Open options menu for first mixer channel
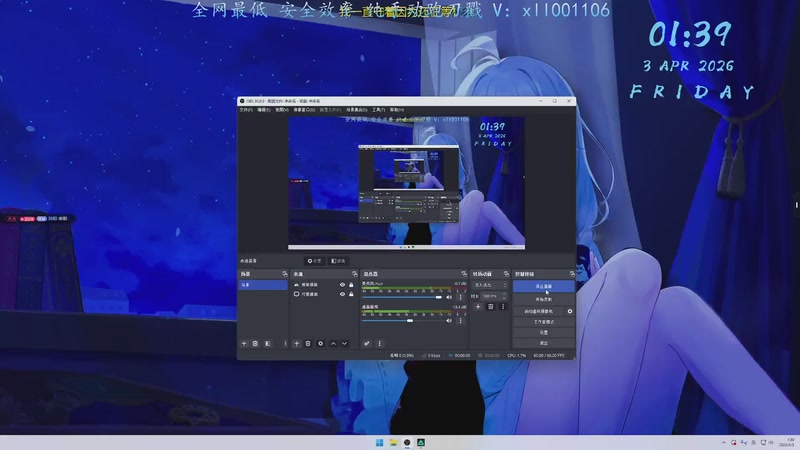This screenshot has width=800, height=450. coord(460,297)
